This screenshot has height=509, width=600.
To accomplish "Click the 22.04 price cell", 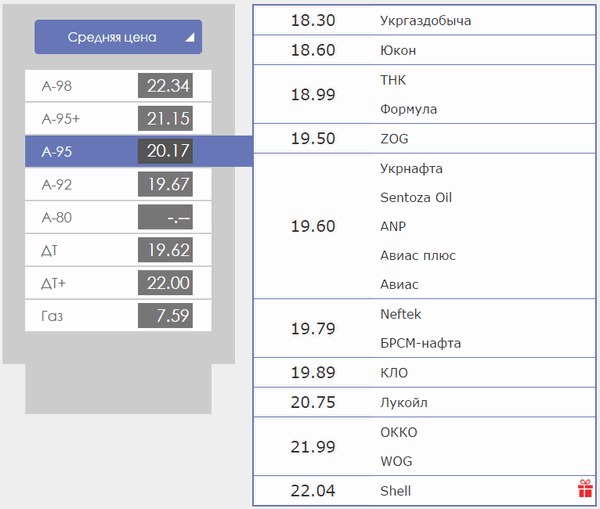I will 313,491.
